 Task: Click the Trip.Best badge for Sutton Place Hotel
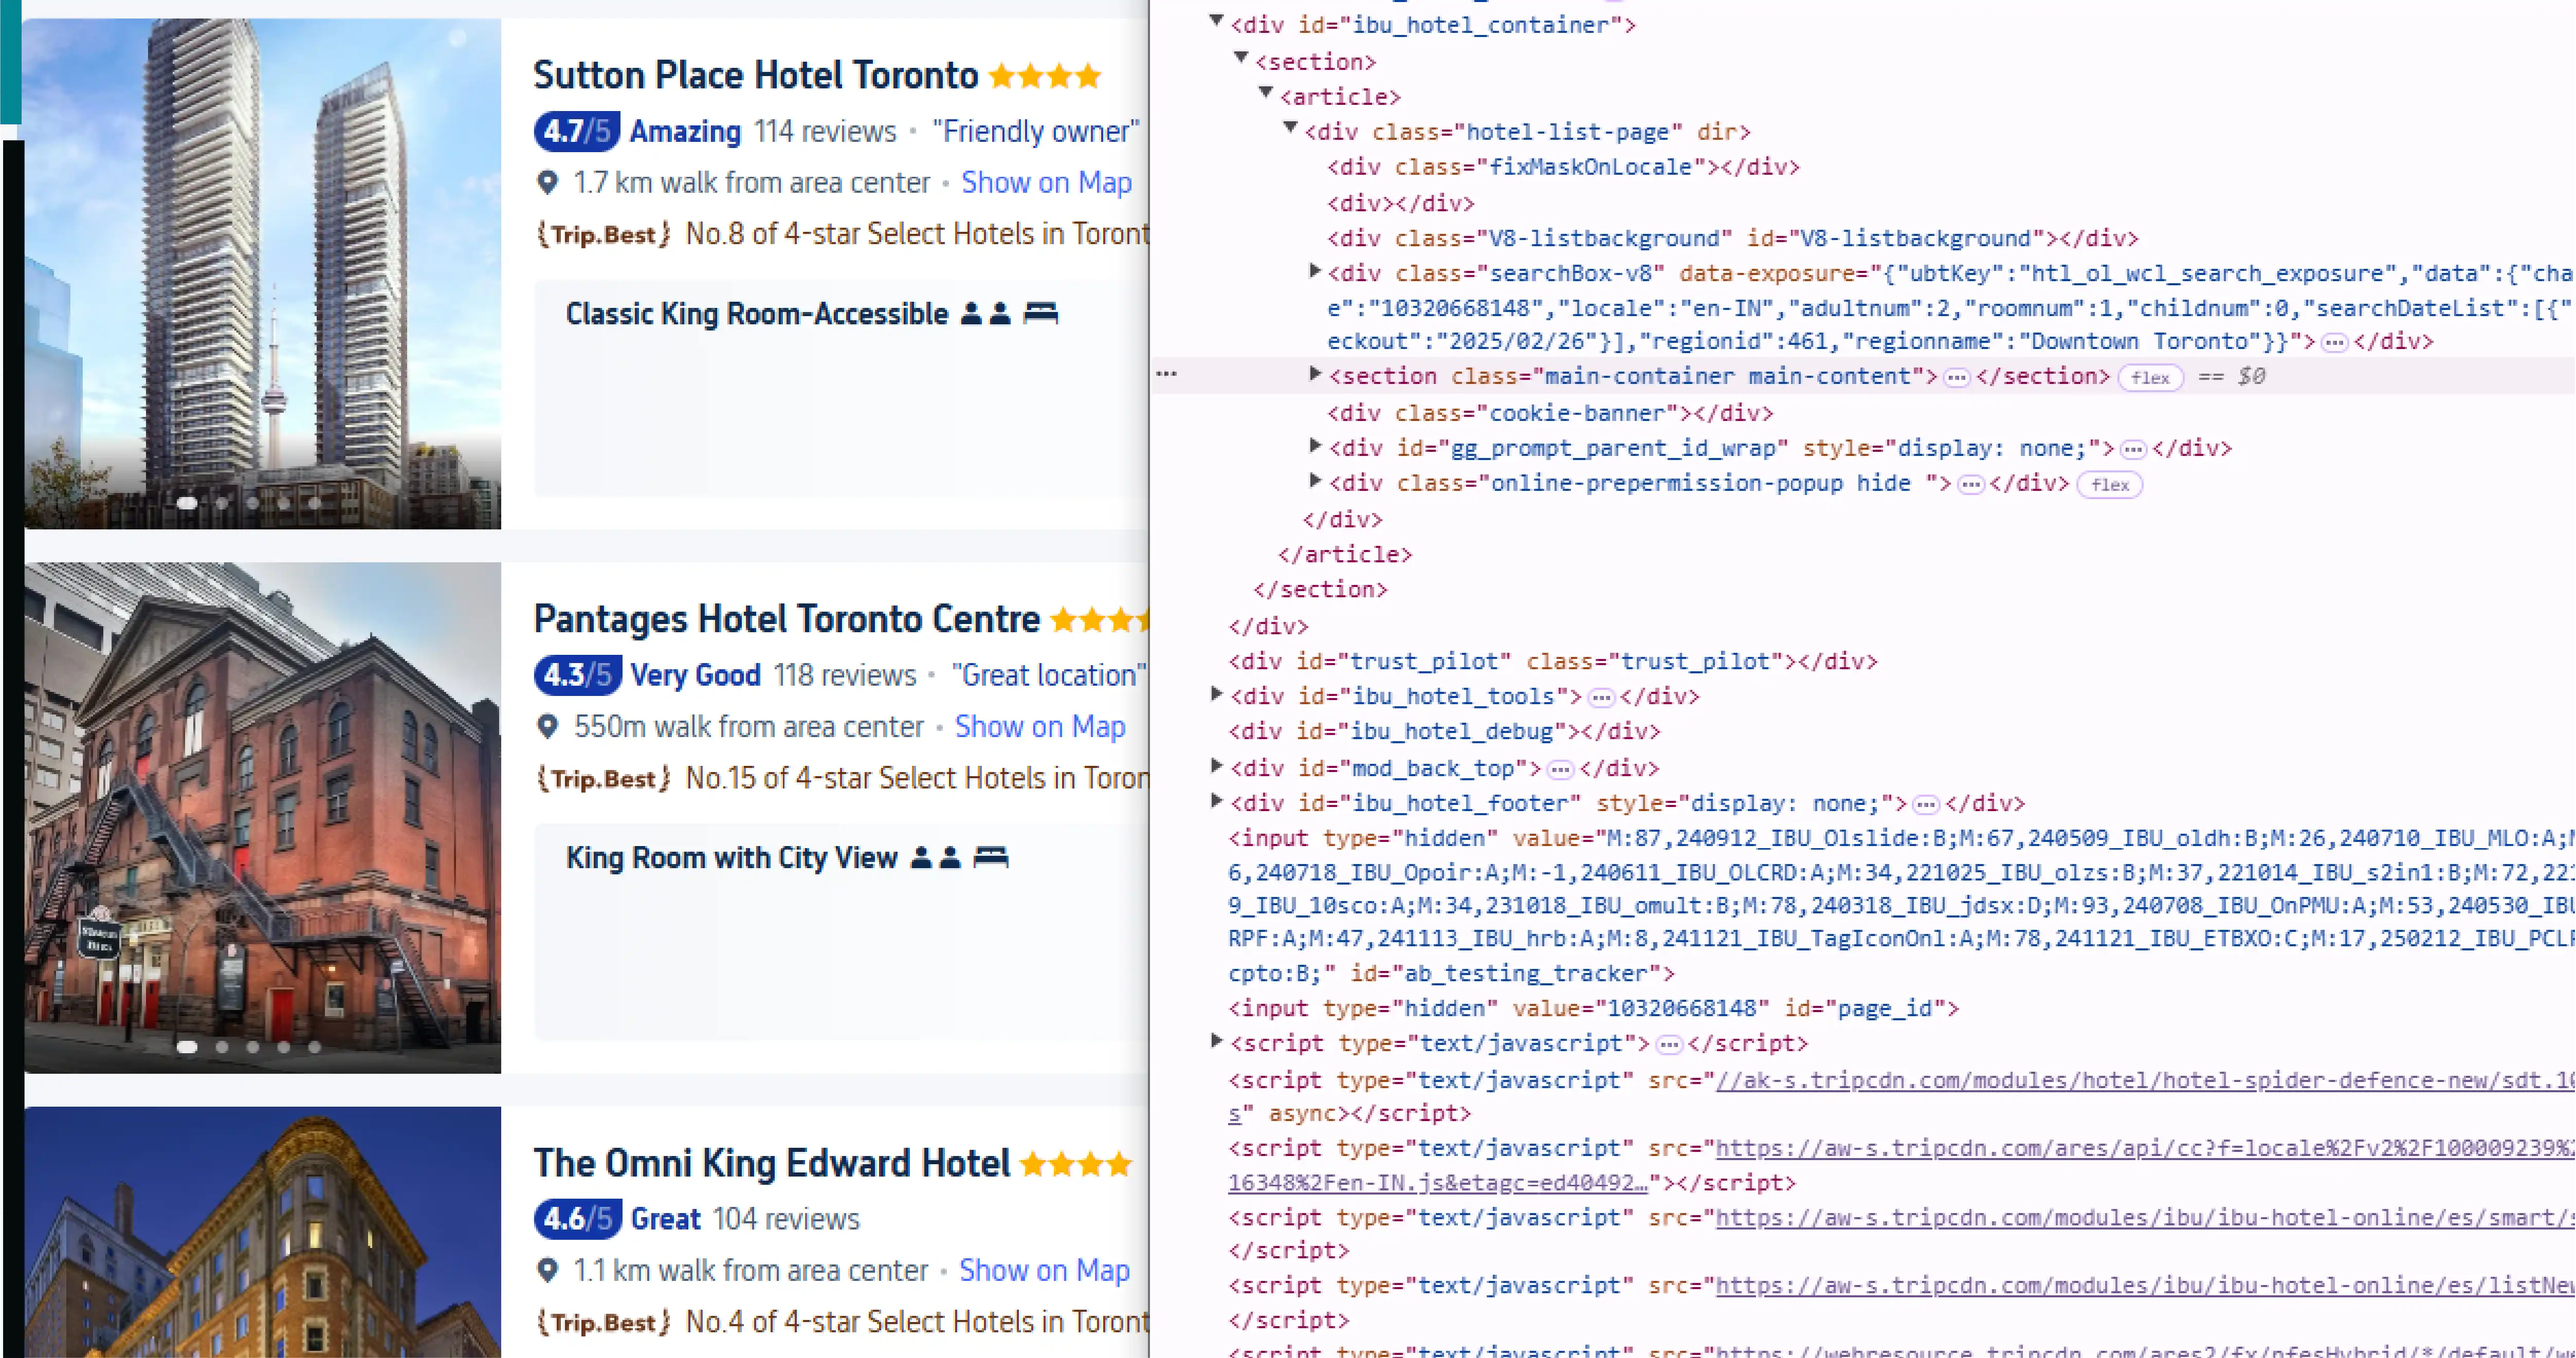point(602,233)
